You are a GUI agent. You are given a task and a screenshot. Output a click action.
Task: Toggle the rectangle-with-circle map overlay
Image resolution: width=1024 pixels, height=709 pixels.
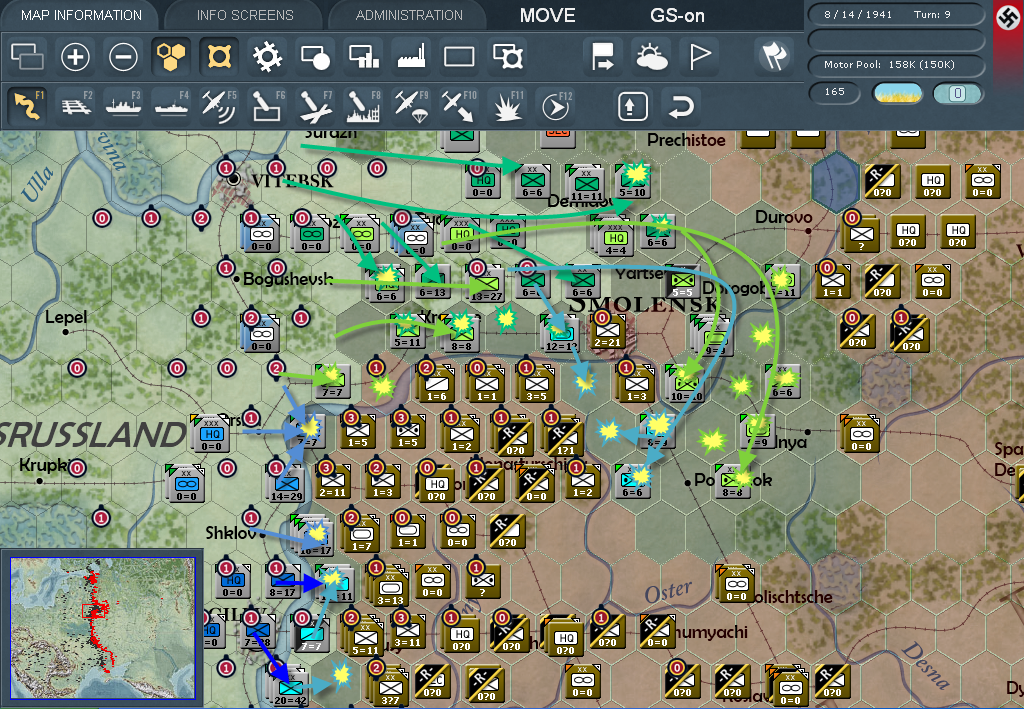pos(315,57)
